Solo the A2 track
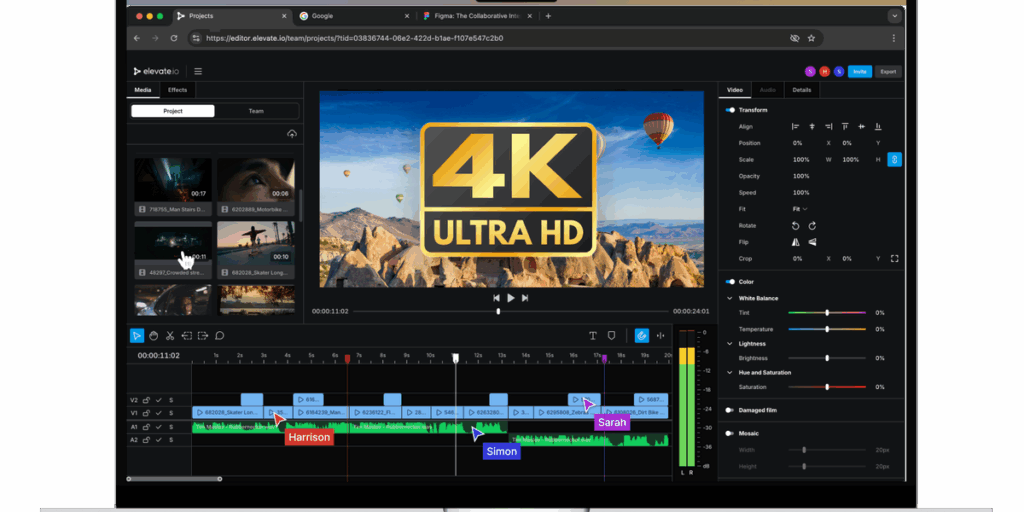The width and height of the screenshot is (1024, 512). click(172, 440)
